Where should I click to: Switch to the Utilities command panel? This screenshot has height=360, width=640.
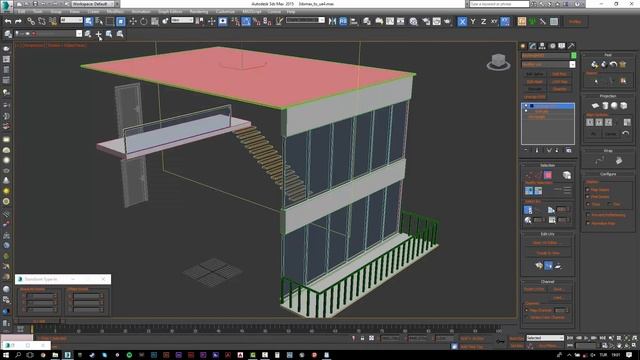(571, 46)
